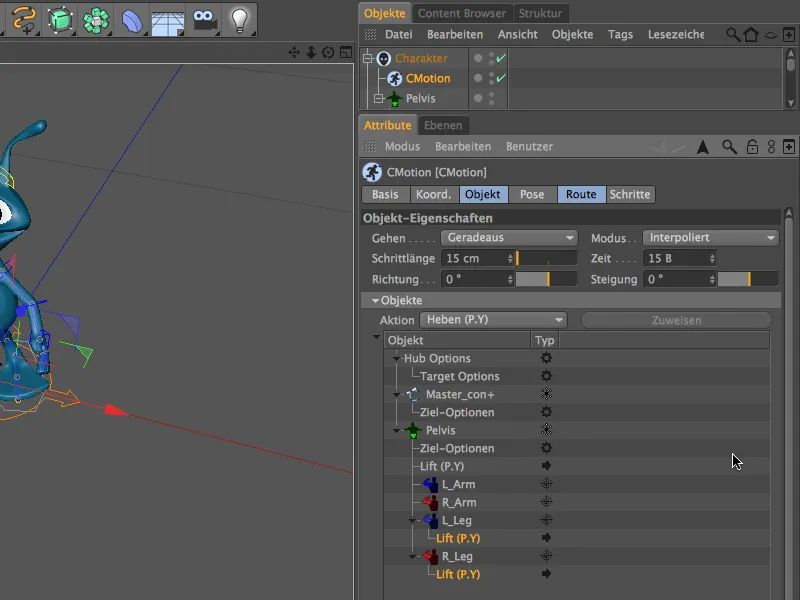800x600 pixels.
Task: Select the Pose property tab
Action: point(532,194)
